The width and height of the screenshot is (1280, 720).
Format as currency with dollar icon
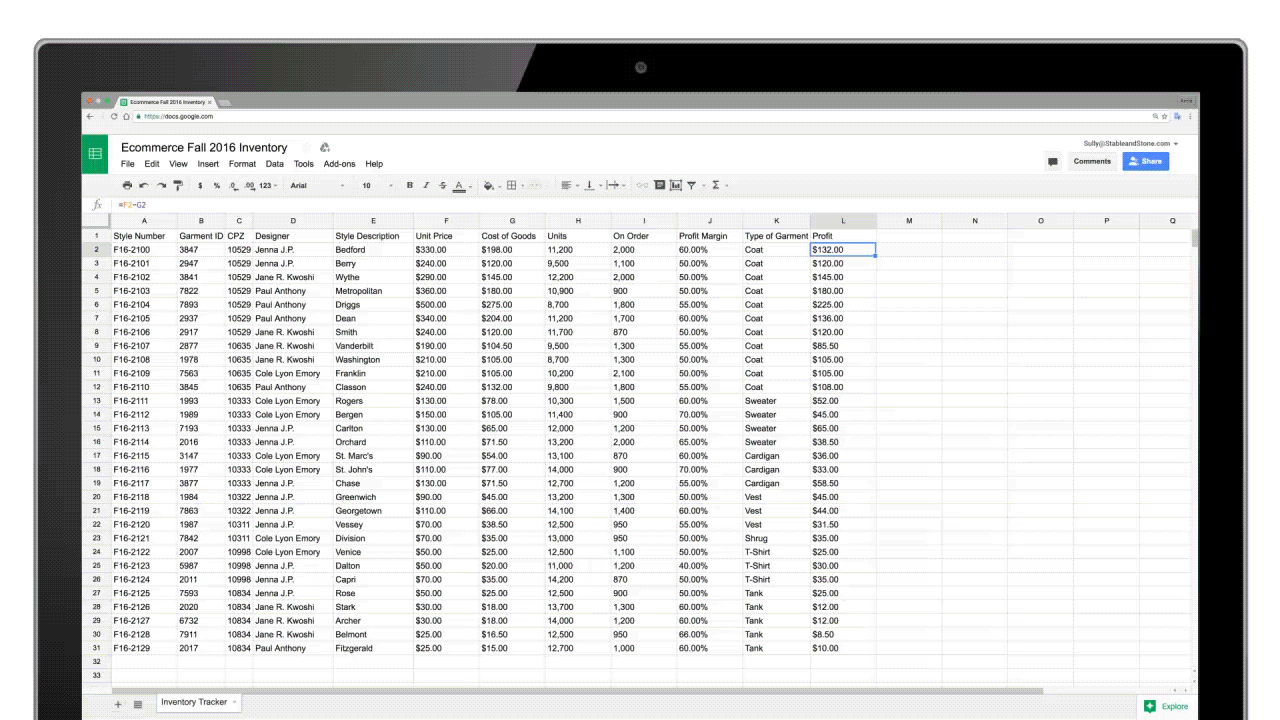click(200, 185)
